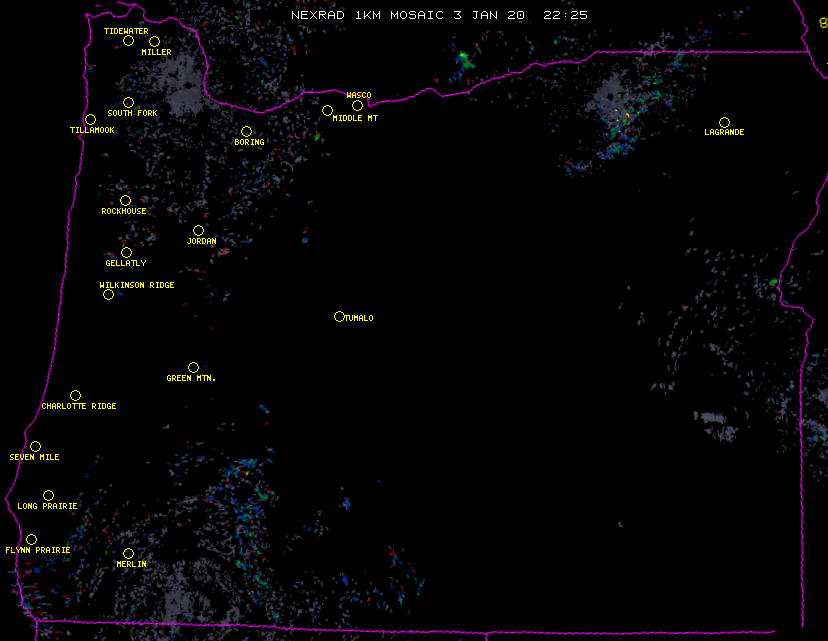This screenshot has height=641, width=828.
Task: Click the Wasco station circle marker
Action: (357, 105)
